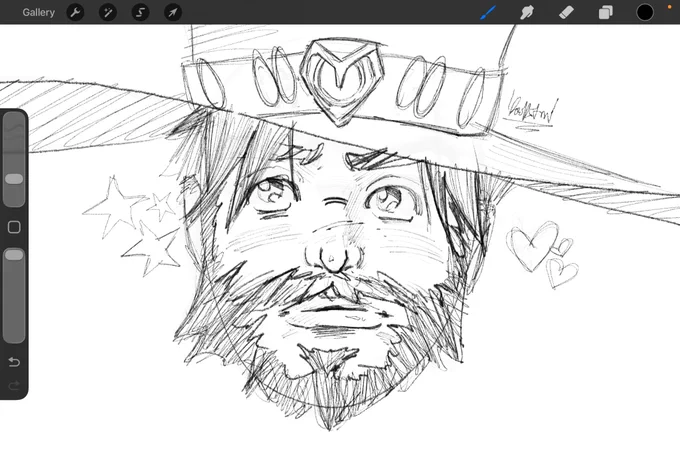This screenshot has width=680, height=469.
Task: Select the Smudge finger tool
Action: pos(527,12)
